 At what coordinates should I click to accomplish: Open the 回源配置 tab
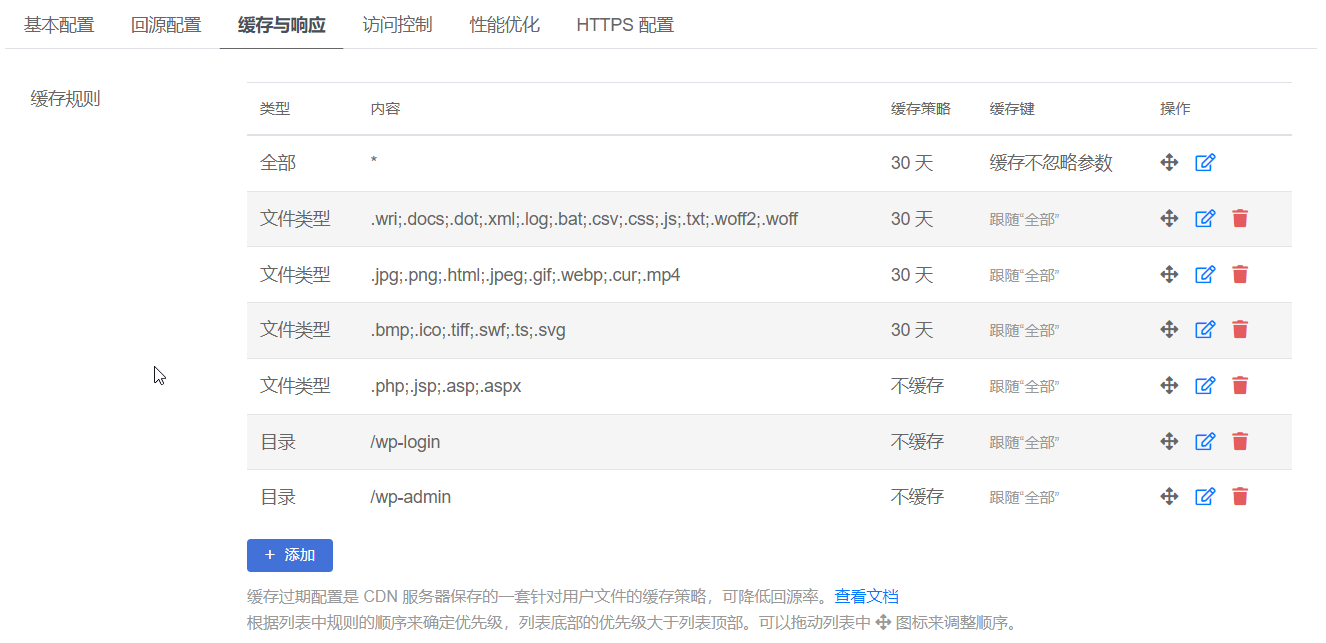[x=166, y=25]
